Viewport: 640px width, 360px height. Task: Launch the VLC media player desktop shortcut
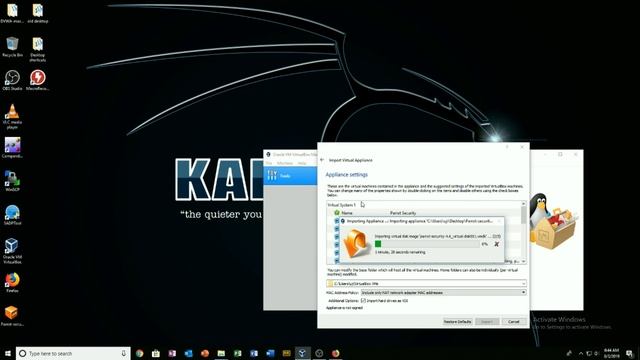pos(12,116)
